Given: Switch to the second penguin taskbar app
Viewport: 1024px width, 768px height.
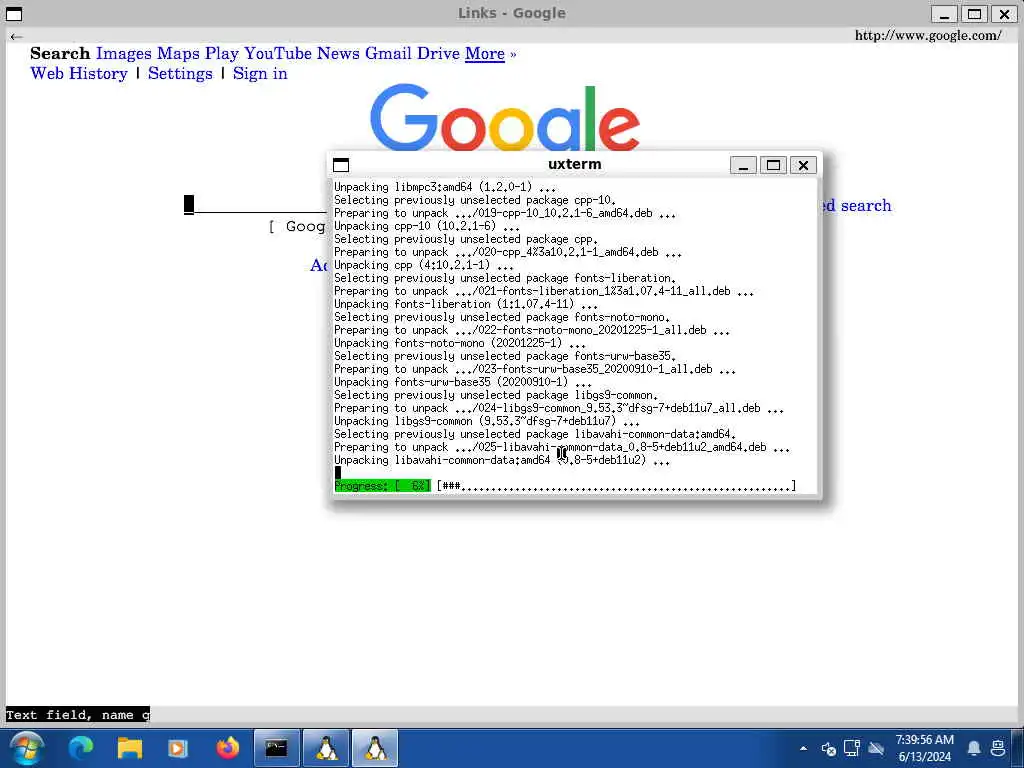Looking at the screenshot, I should pyautogui.click(x=376, y=748).
